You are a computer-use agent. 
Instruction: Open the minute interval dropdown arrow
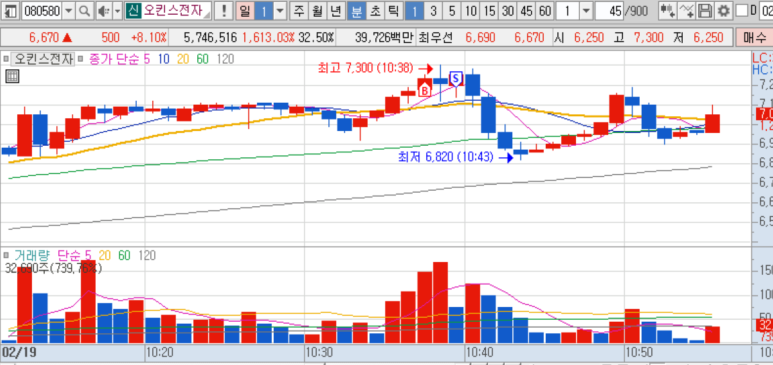tap(586, 11)
